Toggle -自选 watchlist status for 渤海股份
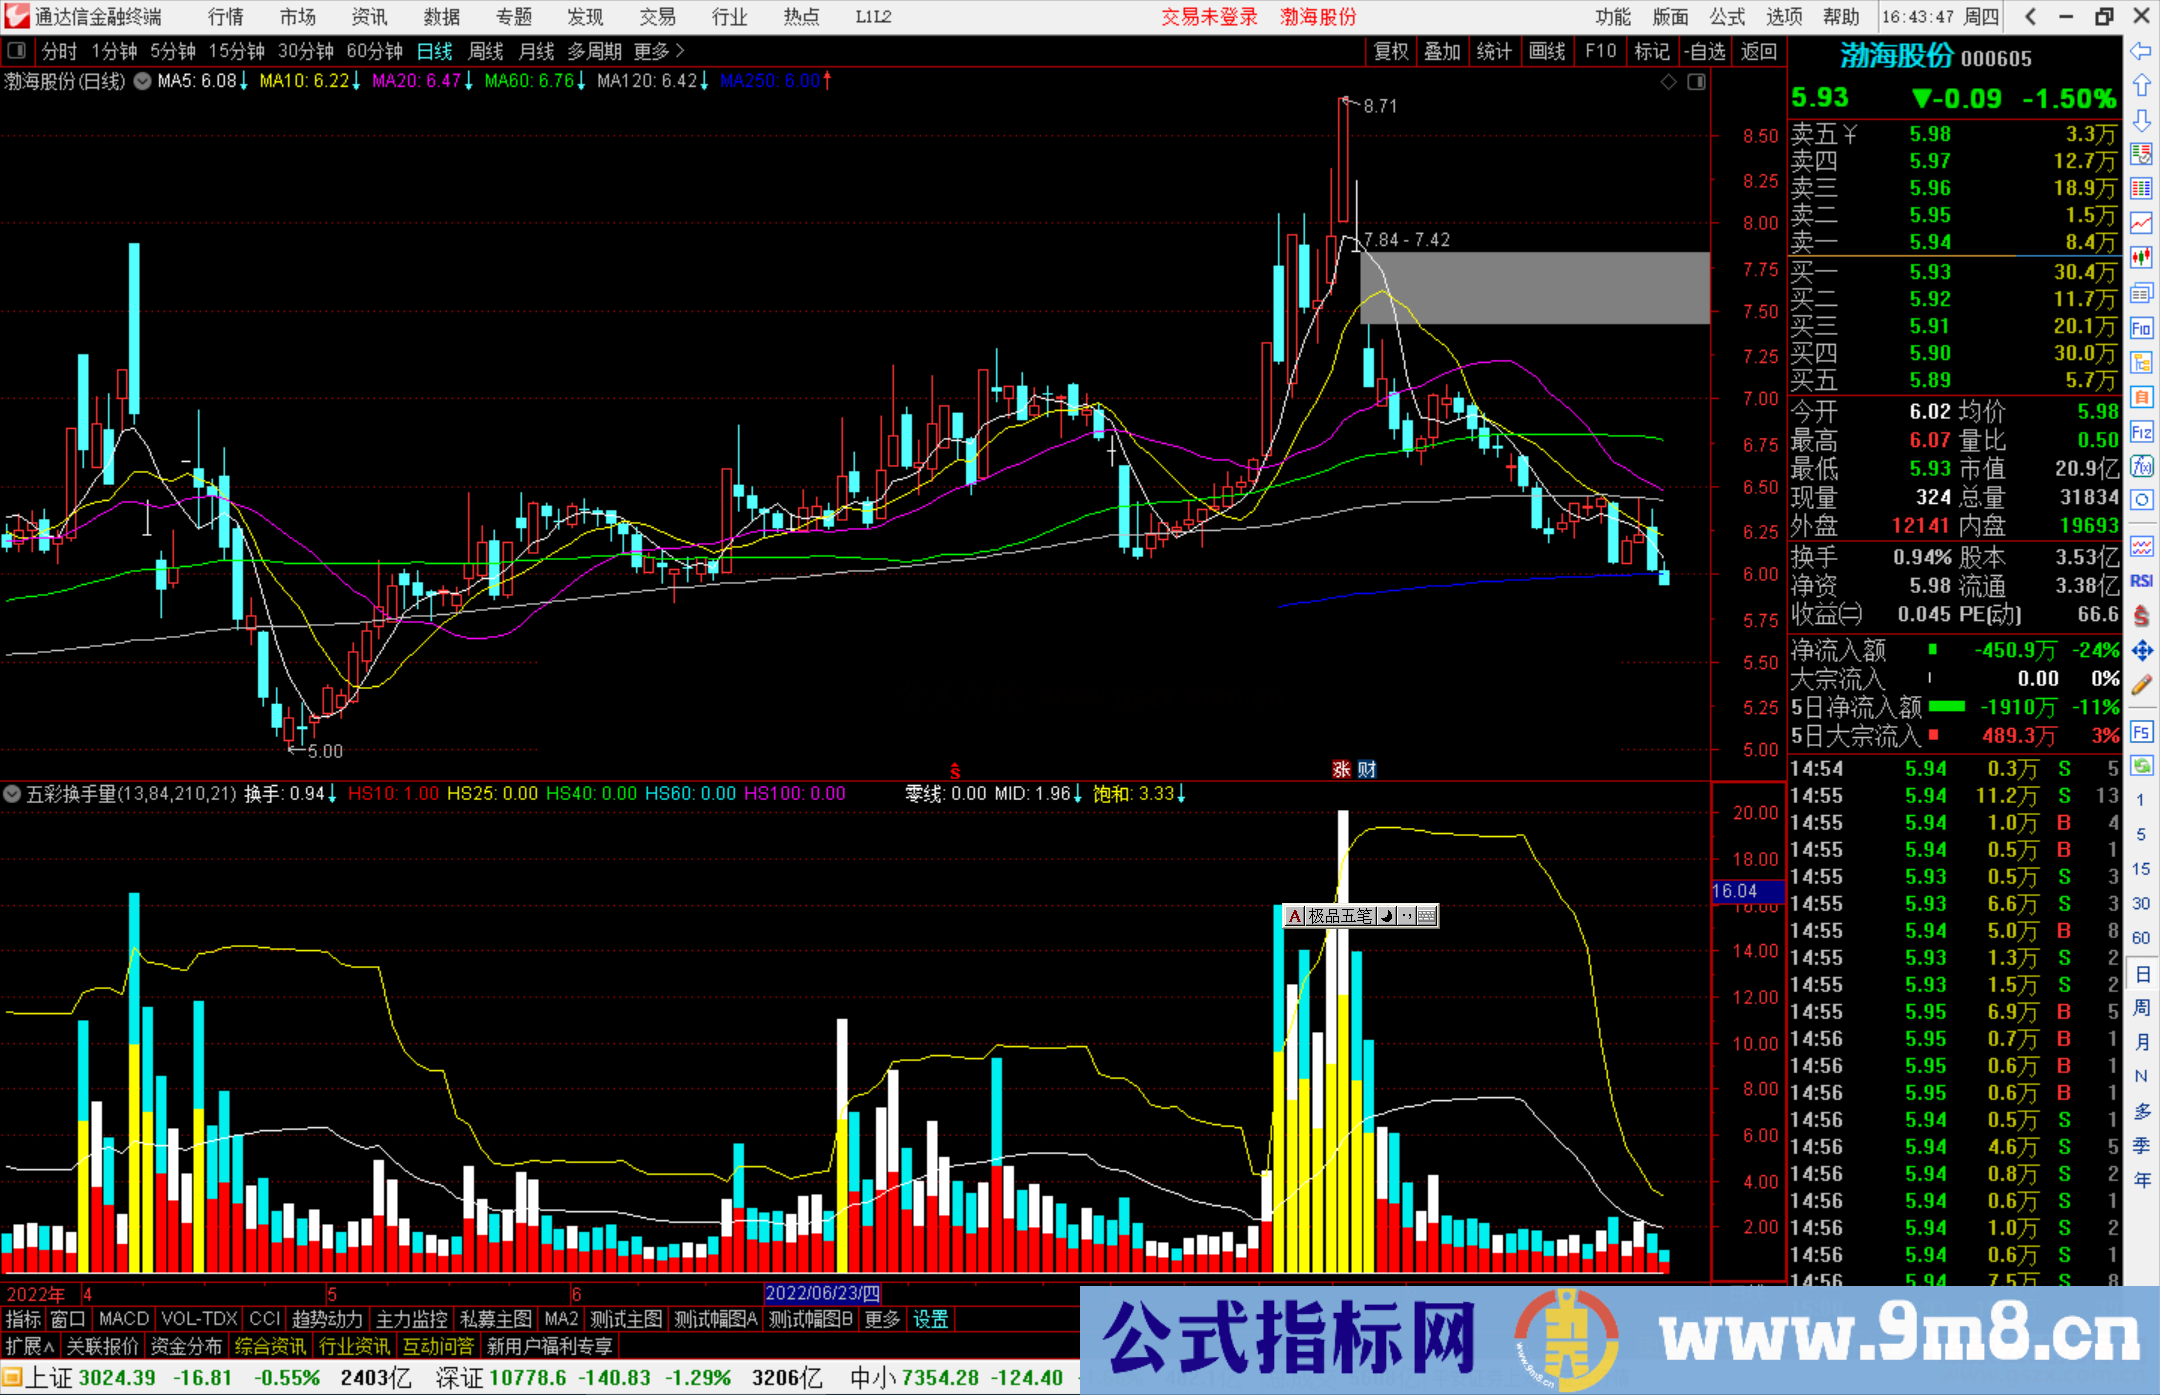2160x1395 pixels. (x=1705, y=51)
